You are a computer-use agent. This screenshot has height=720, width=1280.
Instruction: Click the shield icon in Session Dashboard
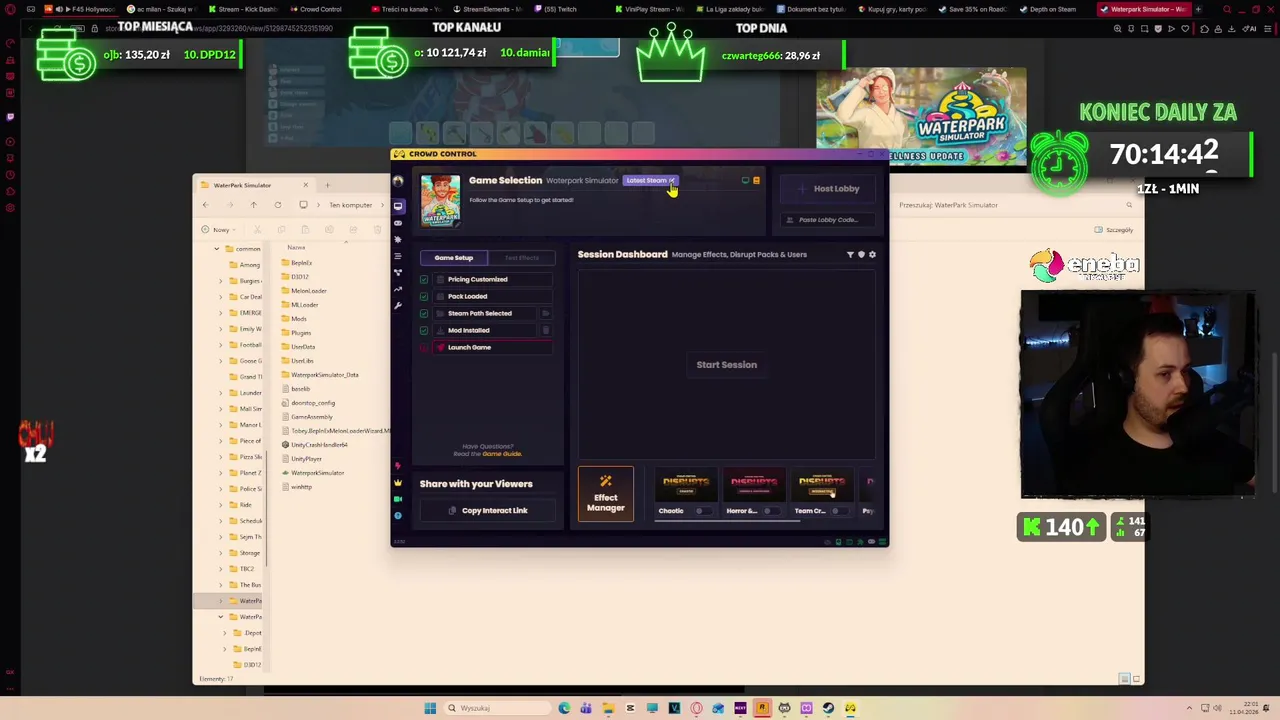[x=861, y=255]
